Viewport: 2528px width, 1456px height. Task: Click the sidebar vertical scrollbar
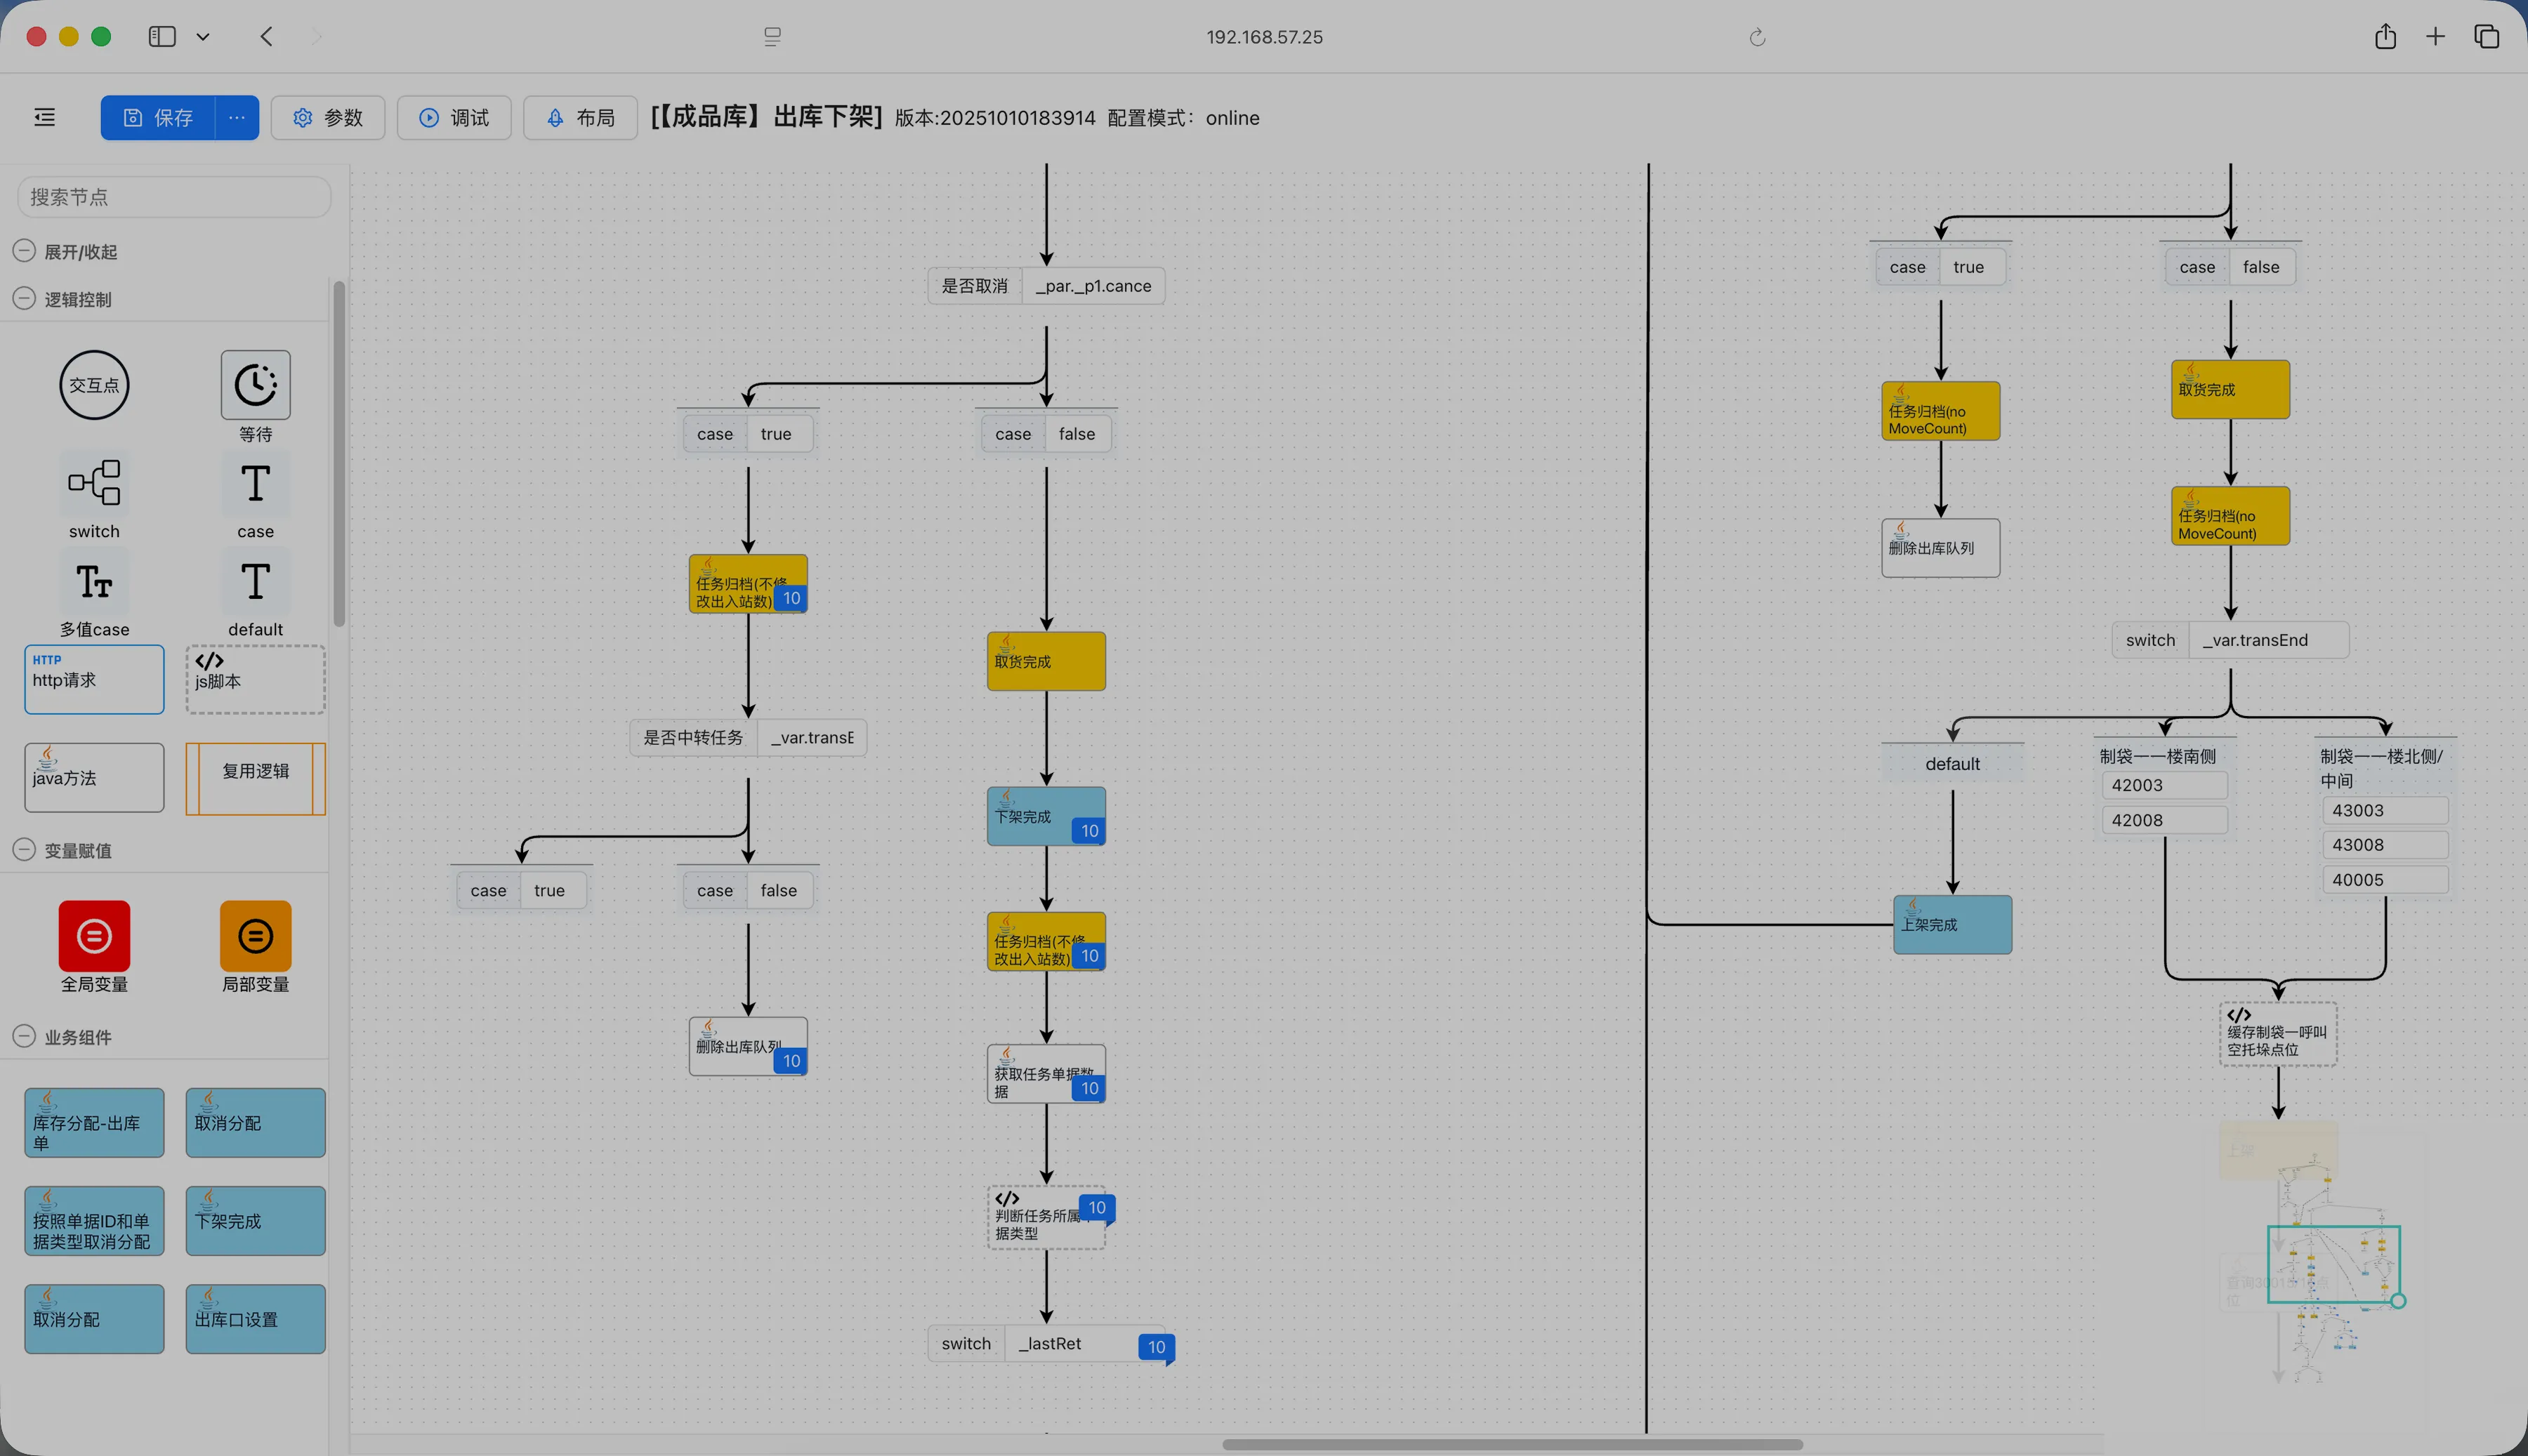(x=339, y=454)
